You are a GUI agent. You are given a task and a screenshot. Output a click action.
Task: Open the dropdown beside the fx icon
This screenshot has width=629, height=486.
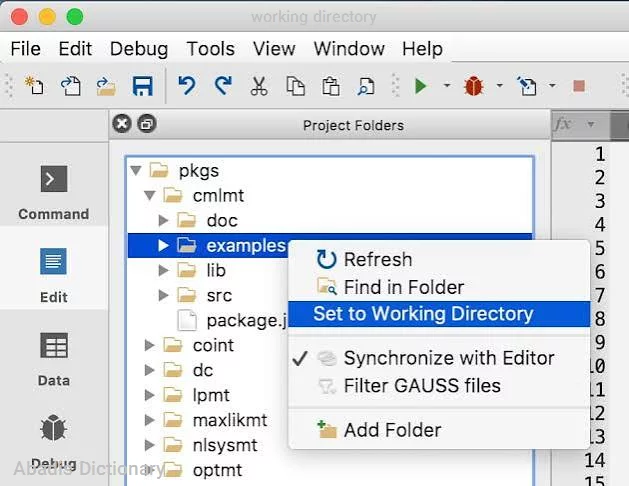pos(590,124)
